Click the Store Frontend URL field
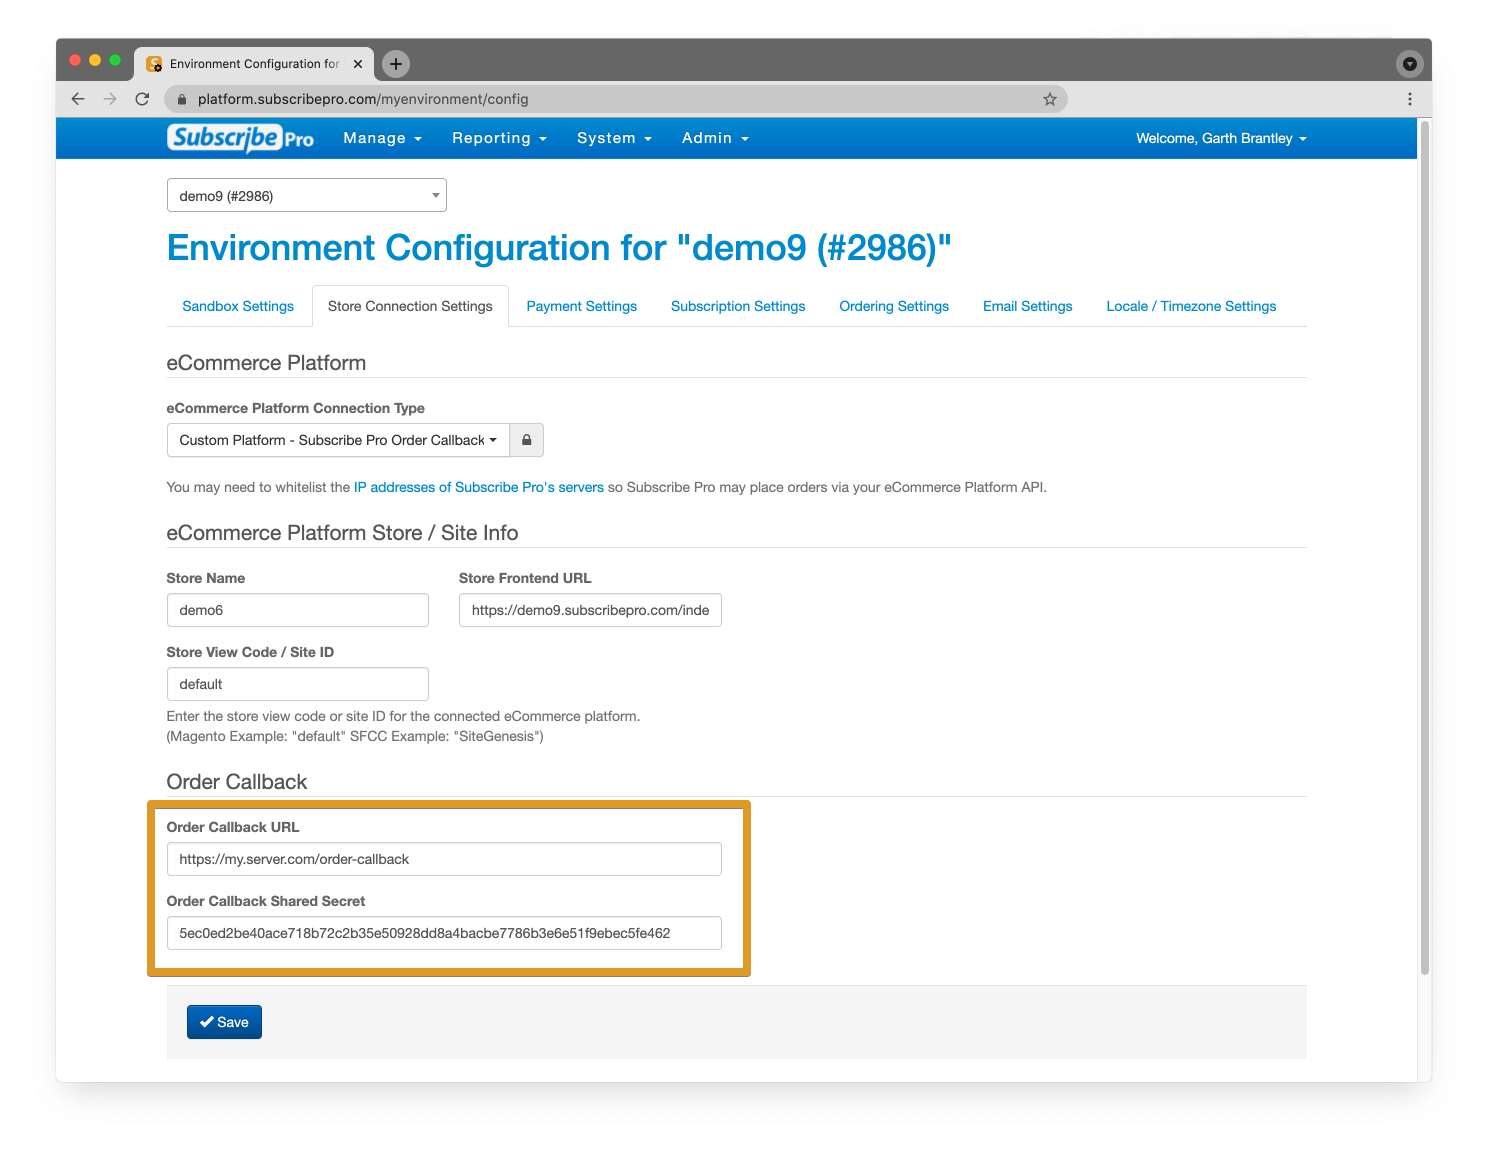 (x=590, y=610)
